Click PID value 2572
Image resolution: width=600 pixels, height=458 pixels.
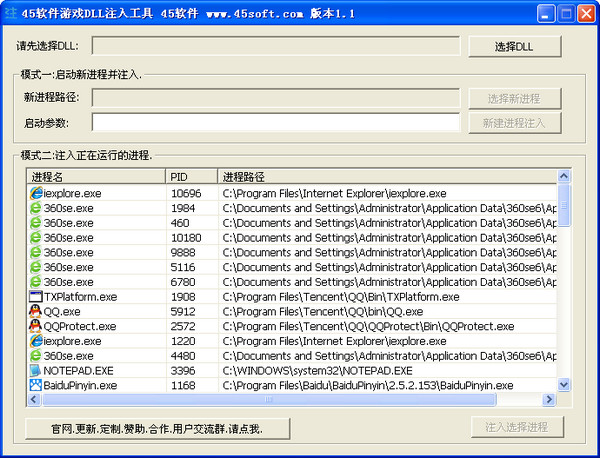pyautogui.click(x=183, y=326)
